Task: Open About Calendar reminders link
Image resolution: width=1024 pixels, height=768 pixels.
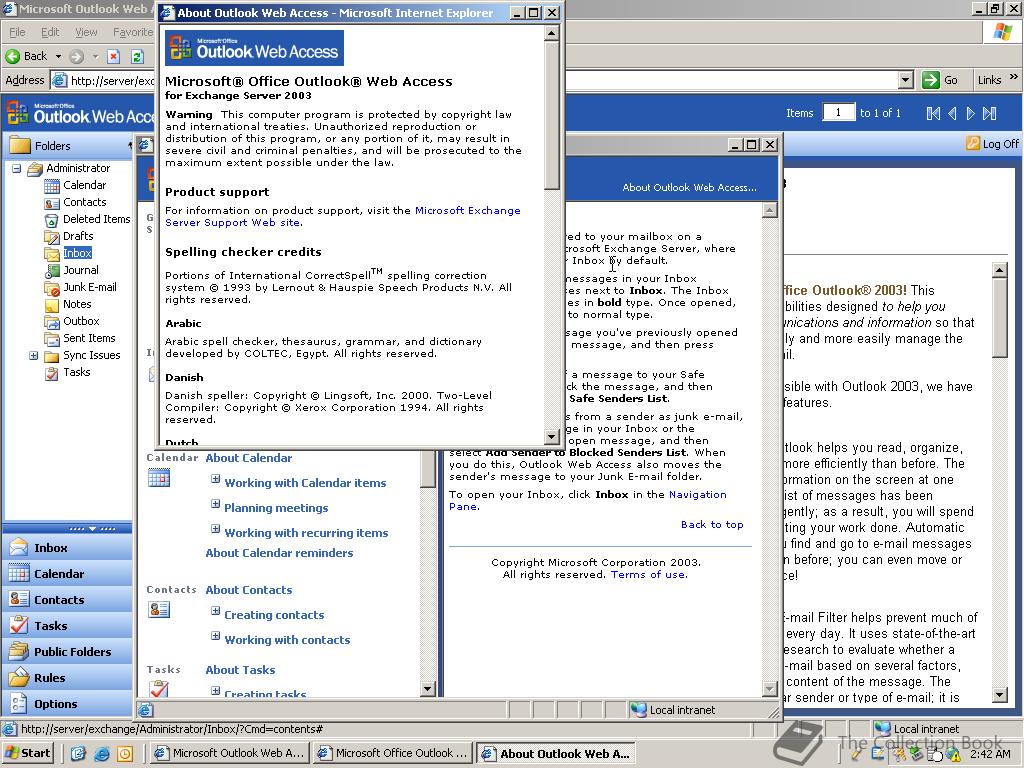Action: click(x=279, y=553)
